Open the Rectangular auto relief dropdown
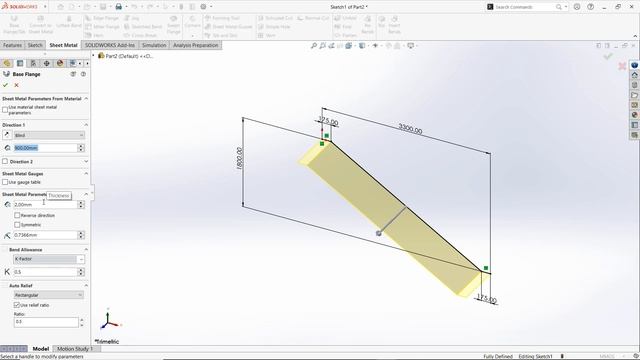This screenshot has width=640, height=360. pyautogui.click(x=49, y=295)
